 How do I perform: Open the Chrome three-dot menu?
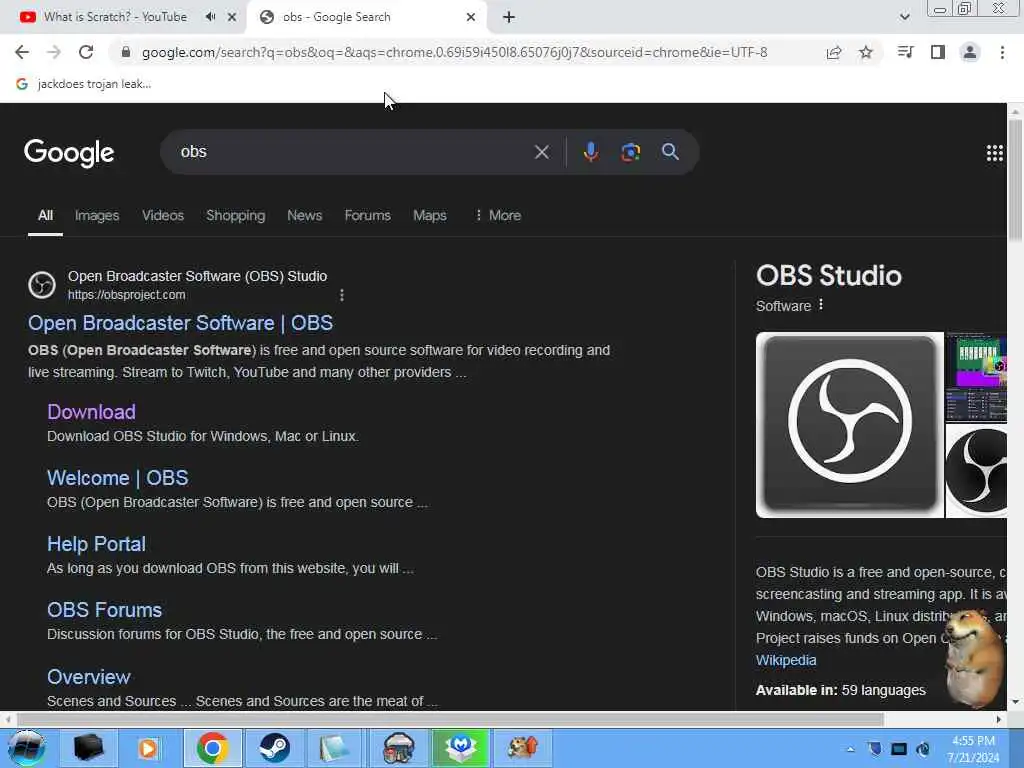(x=1002, y=52)
